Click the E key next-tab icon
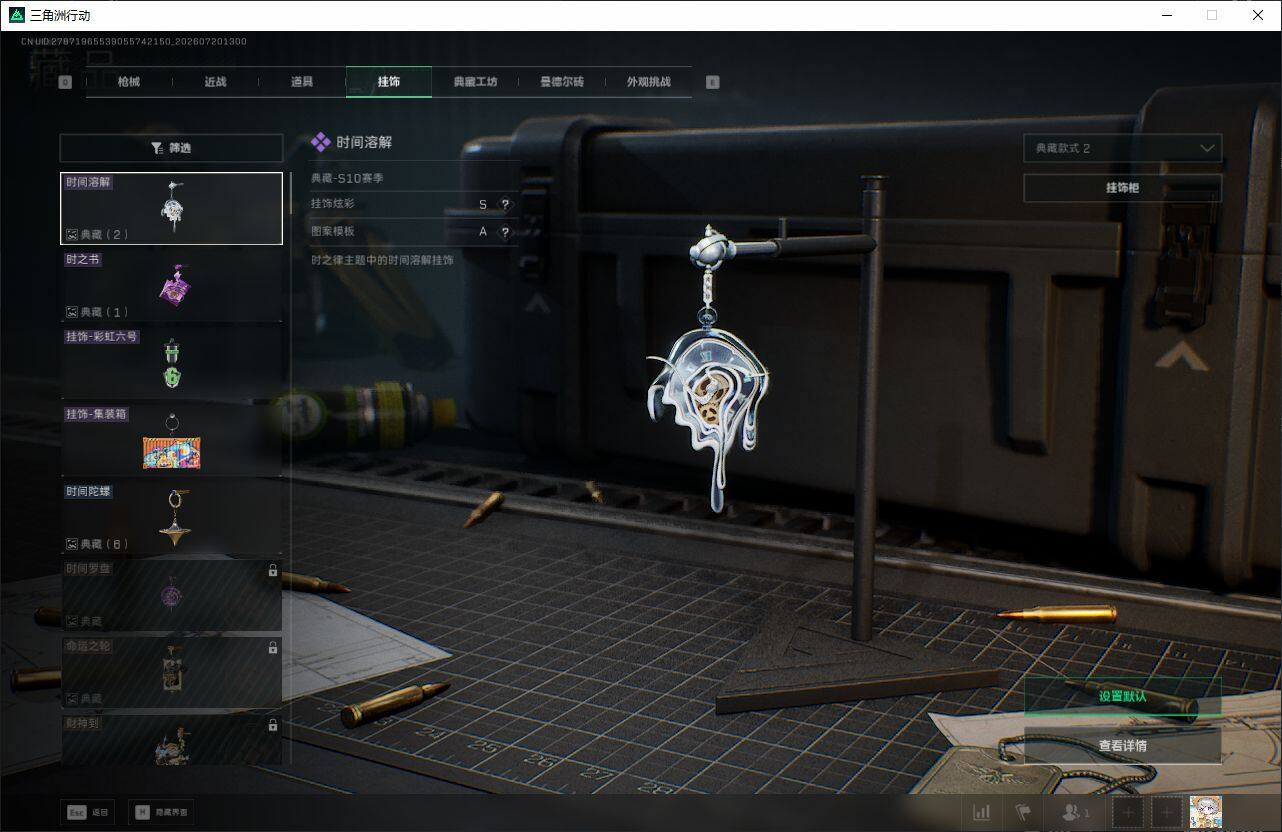The width and height of the screenshot is (1282, 832). coord(712,82)
